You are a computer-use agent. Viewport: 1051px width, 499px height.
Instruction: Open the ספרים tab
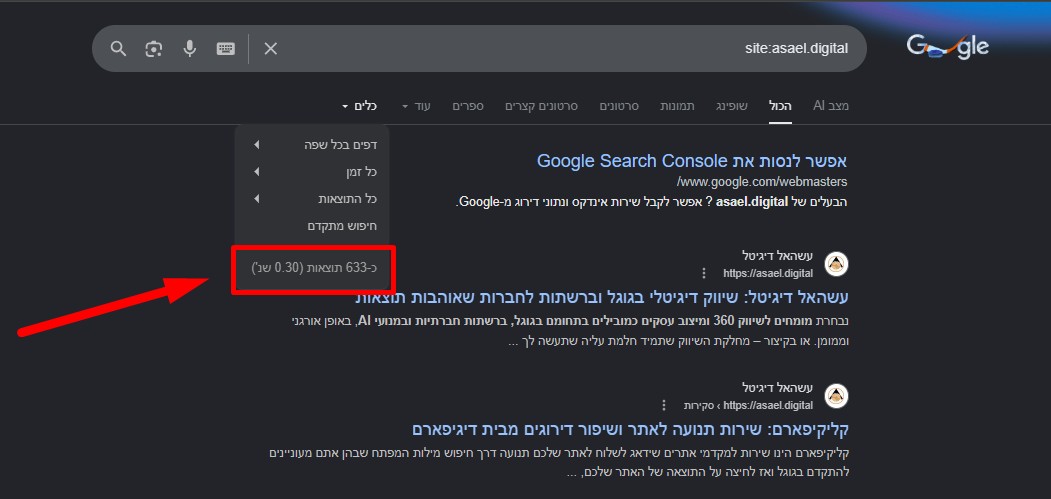pos(468,106)
